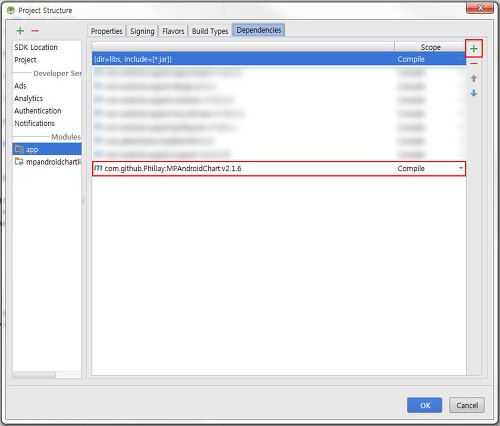Click the Cancel button
This screenshot has width=500, height=426.
pyautogui.click(x=467, y=405)
